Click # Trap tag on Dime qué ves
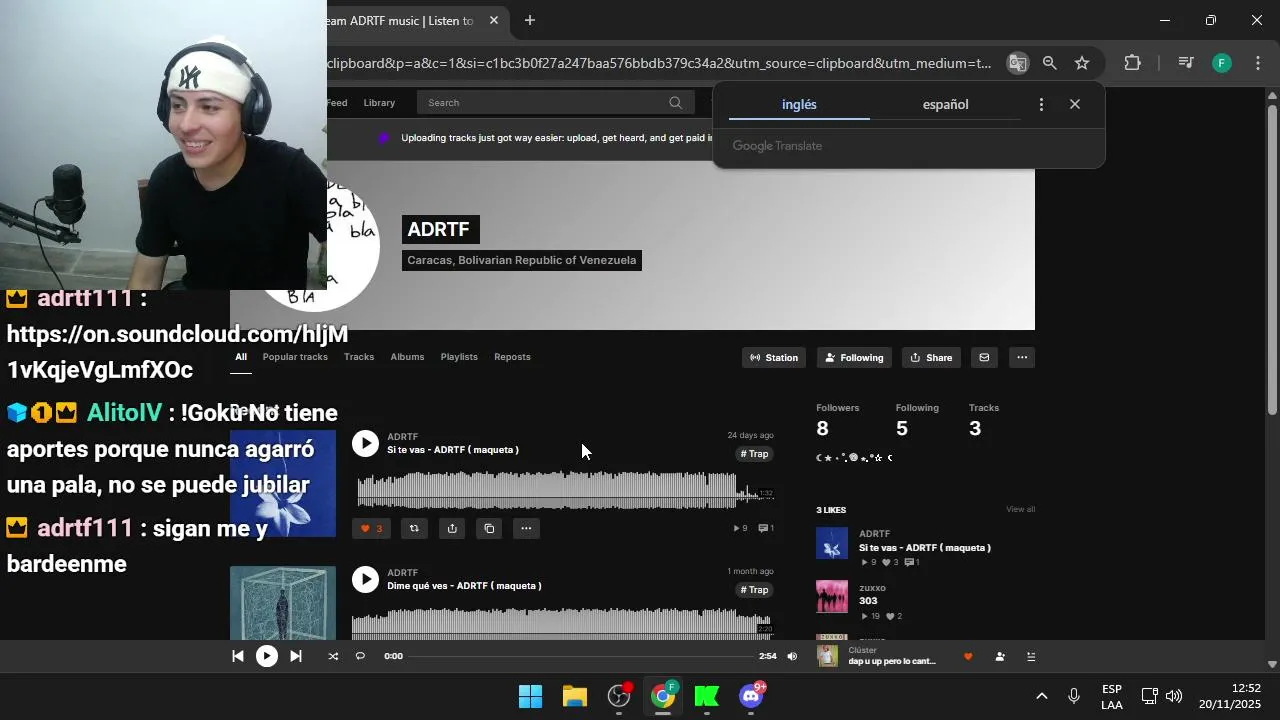The height and width of the screenshot is (720, 1280). tap(755, 590)
